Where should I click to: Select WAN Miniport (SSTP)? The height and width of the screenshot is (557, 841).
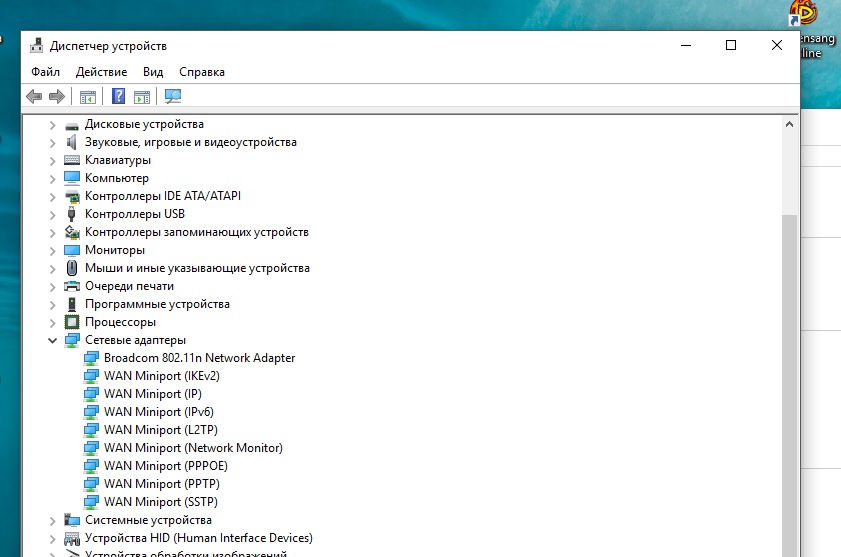161,502
